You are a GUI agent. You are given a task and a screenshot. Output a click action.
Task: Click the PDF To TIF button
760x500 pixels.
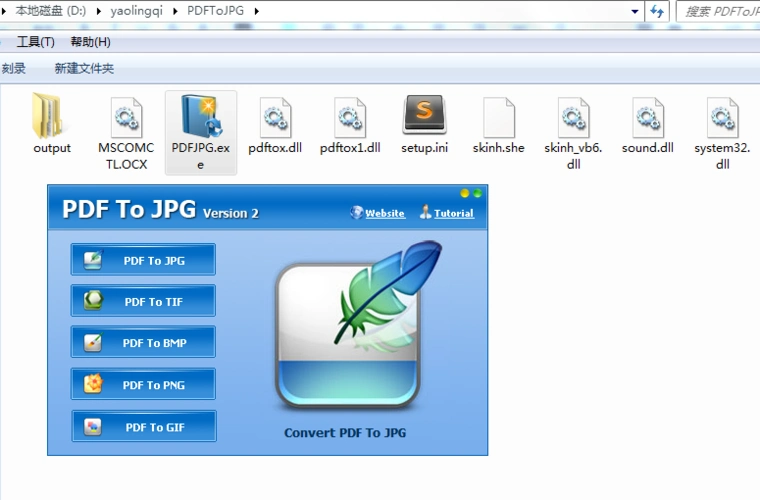coord(143,301)
